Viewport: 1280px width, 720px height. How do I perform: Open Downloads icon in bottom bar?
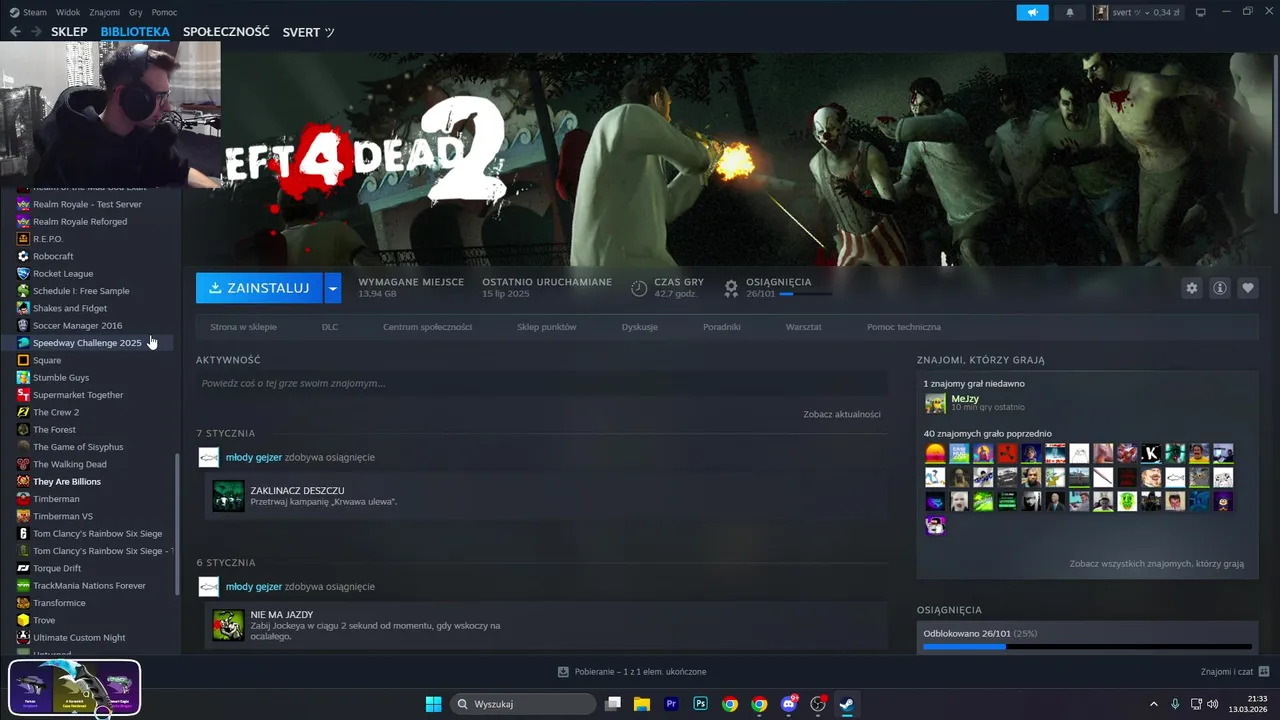click(x=563, y=672)
